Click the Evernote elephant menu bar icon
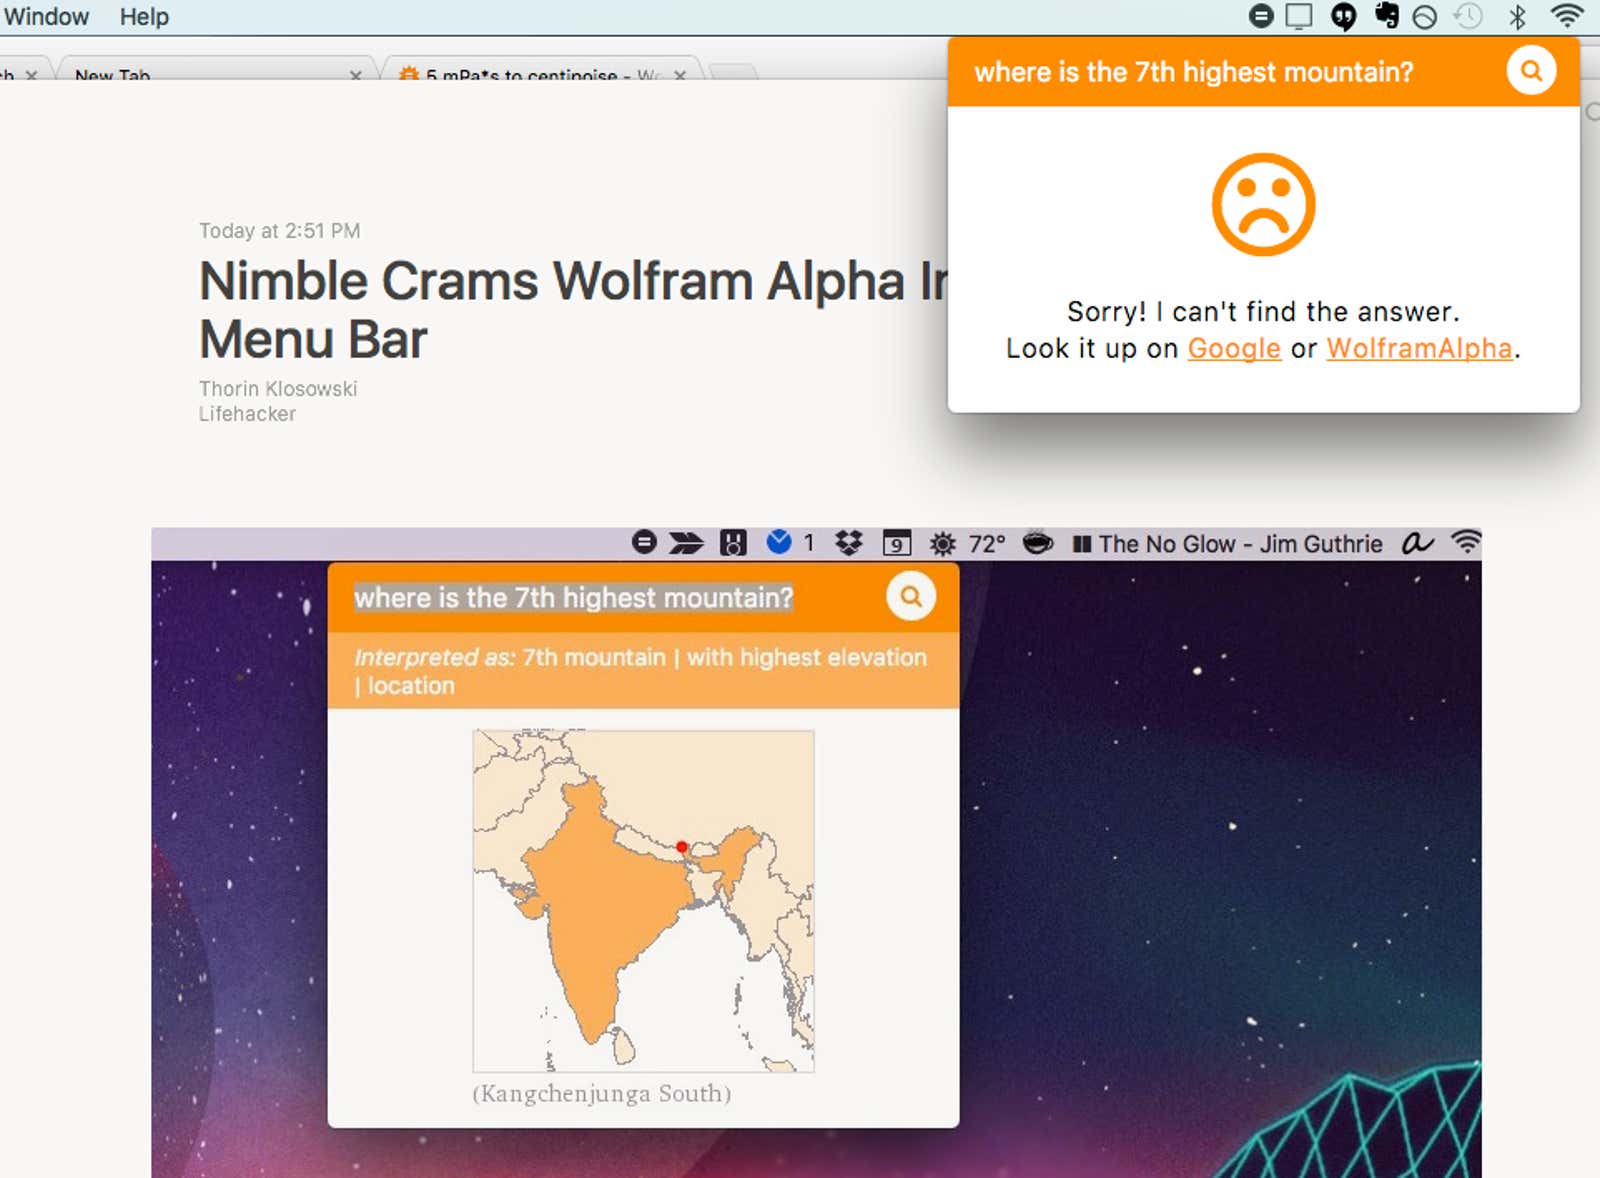Image resolution: width=1600 pixels, height=1178 pixels. coord(1387,15)
